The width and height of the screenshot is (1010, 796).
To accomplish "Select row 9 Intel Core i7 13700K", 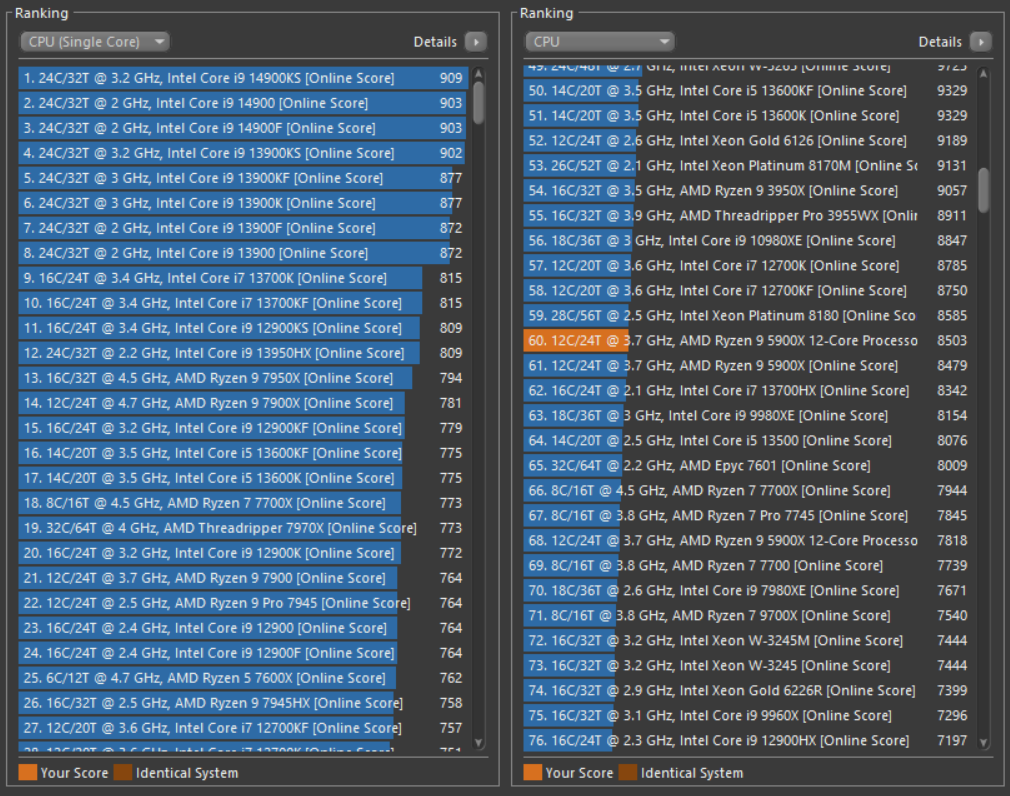I will tap(243, 278).
